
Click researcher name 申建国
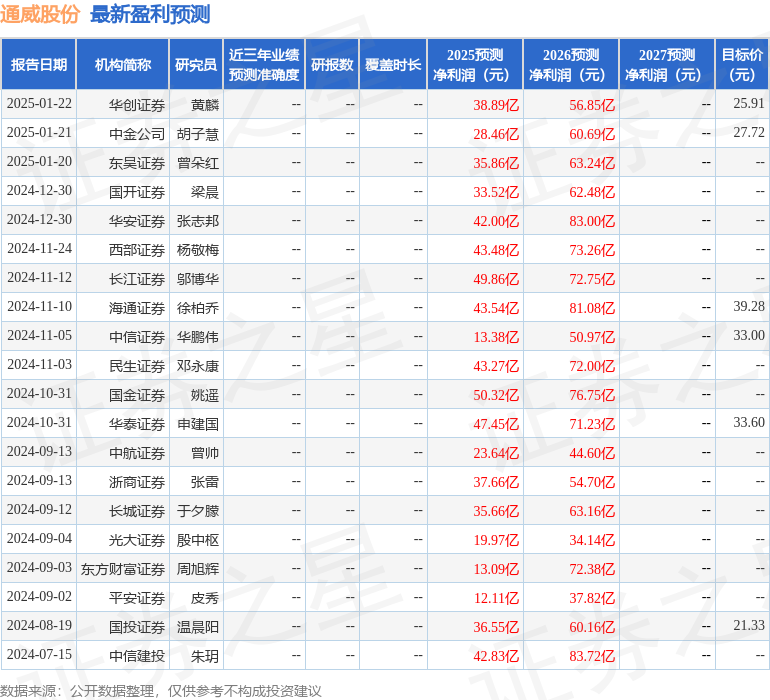tap(198, 424)
